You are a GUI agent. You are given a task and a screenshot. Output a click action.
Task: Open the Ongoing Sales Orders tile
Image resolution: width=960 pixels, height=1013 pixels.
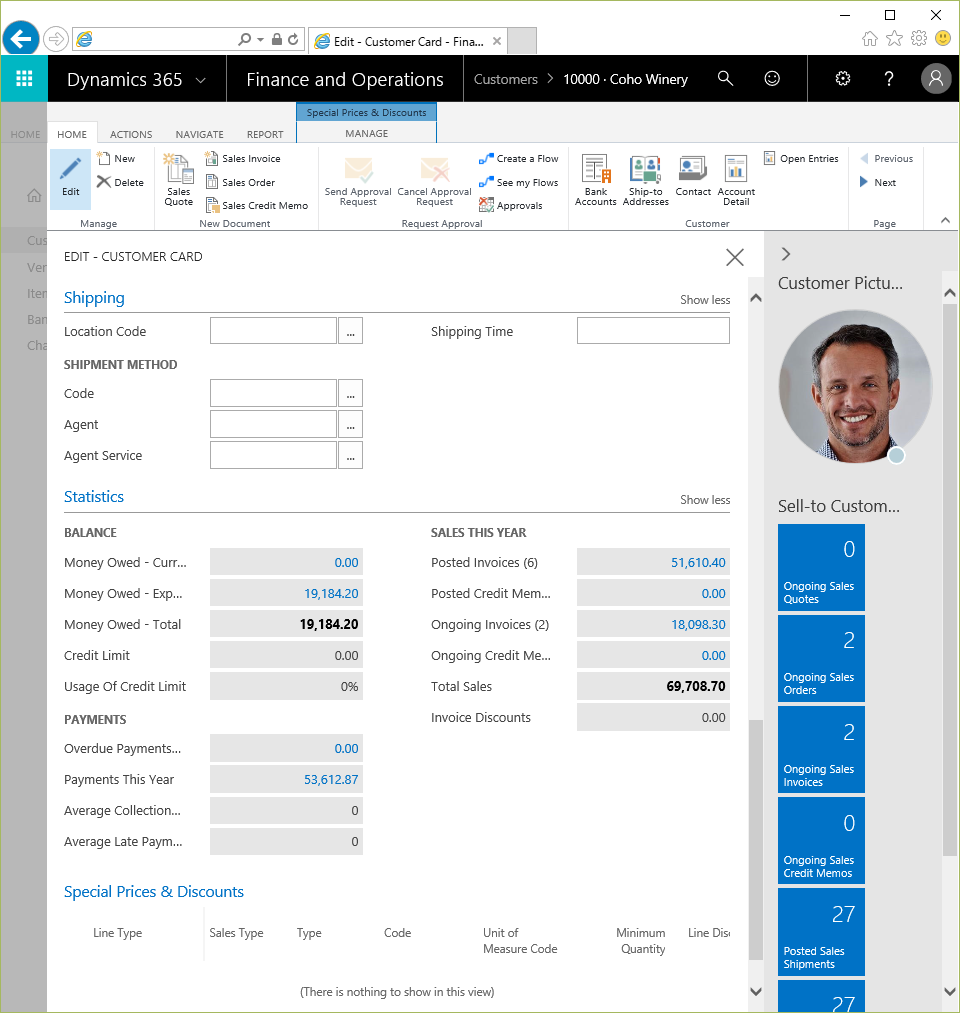pos(821,658)
